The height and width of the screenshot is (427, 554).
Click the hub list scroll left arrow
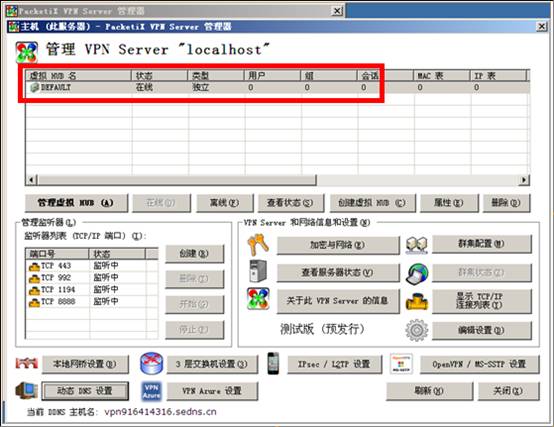point(31,180)
